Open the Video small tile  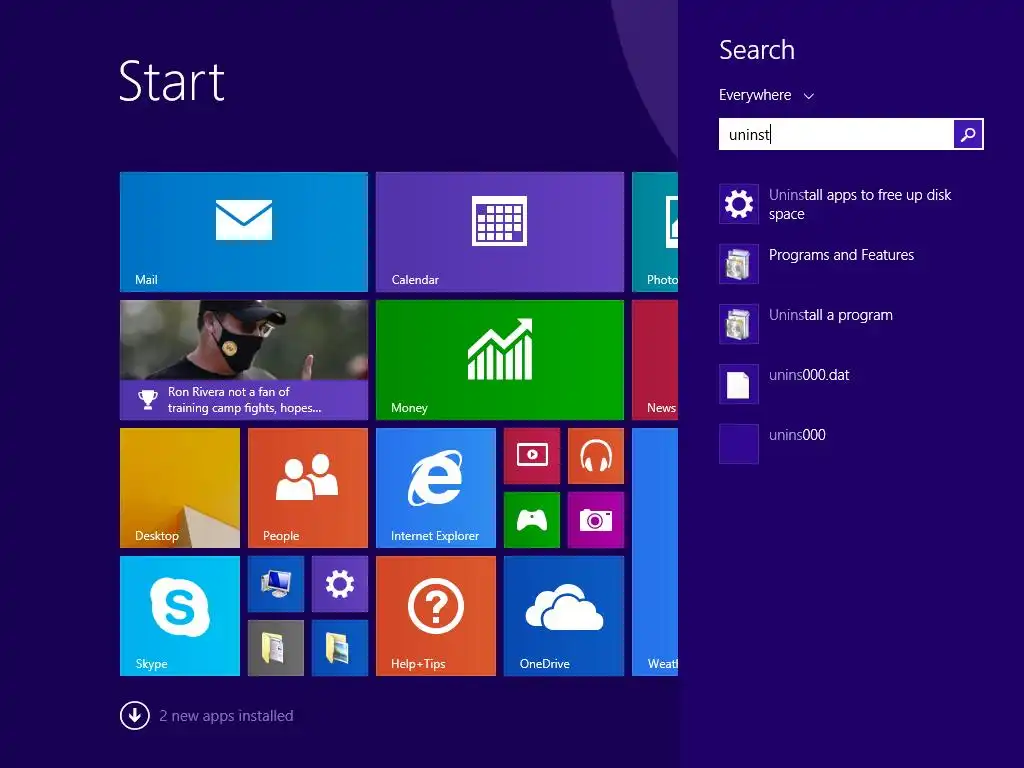[x=532, y=456]
